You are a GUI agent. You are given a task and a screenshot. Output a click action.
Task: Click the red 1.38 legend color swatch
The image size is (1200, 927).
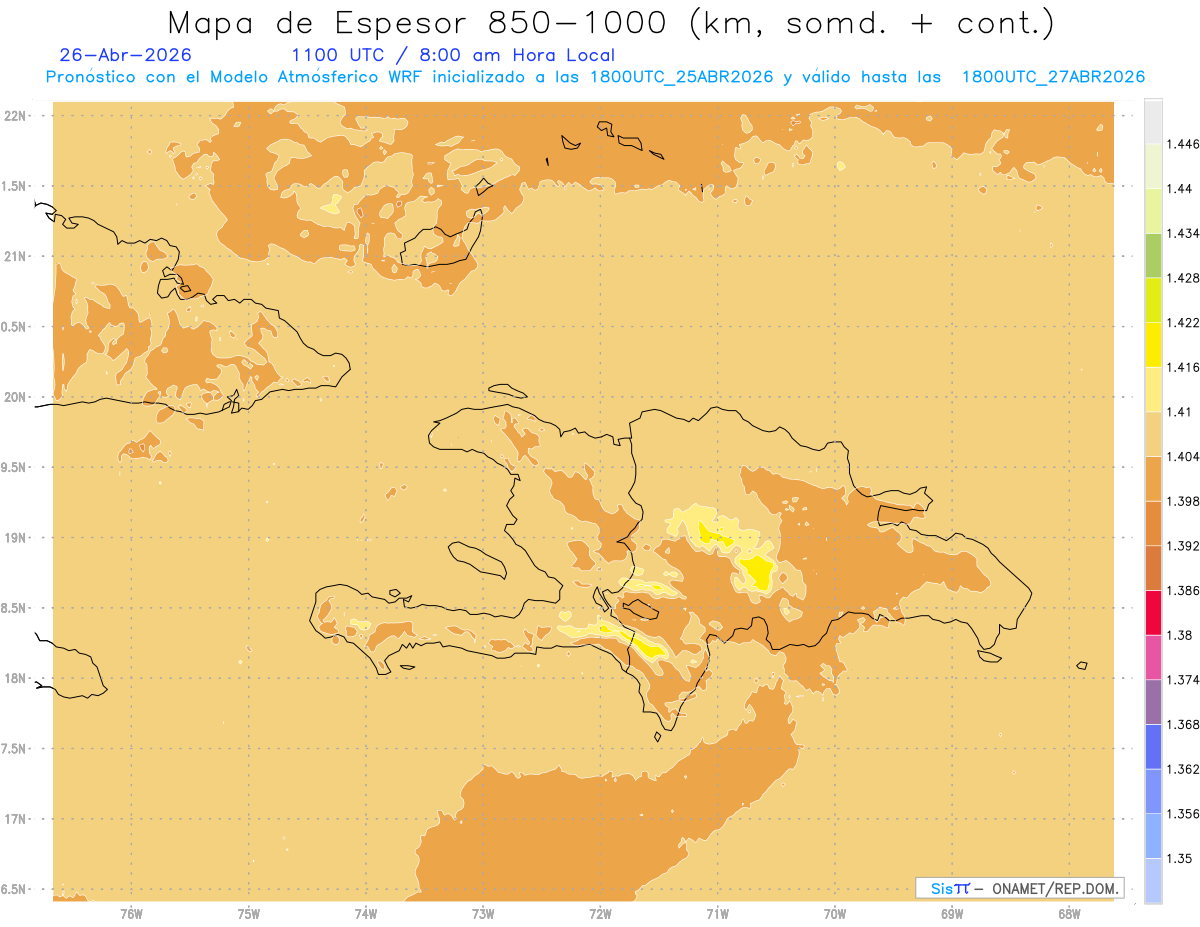[x=1153, y=612]
